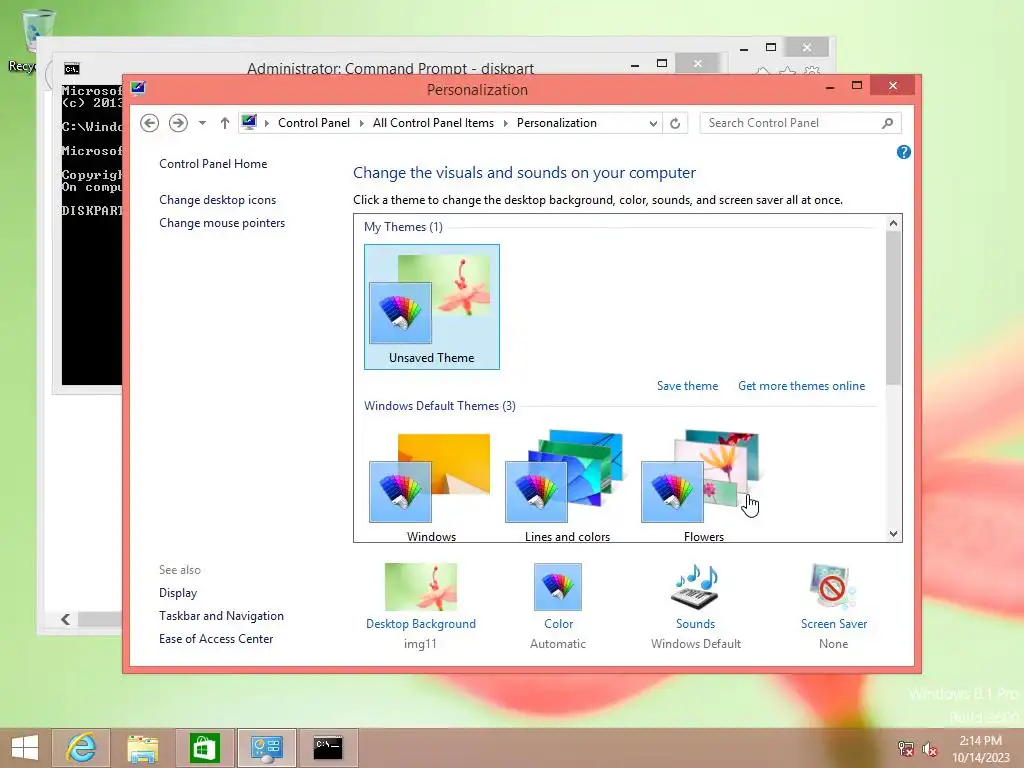Refresh the Personalization page
1024x768 pixels.
pyautogui.click(x=675, y=123)
